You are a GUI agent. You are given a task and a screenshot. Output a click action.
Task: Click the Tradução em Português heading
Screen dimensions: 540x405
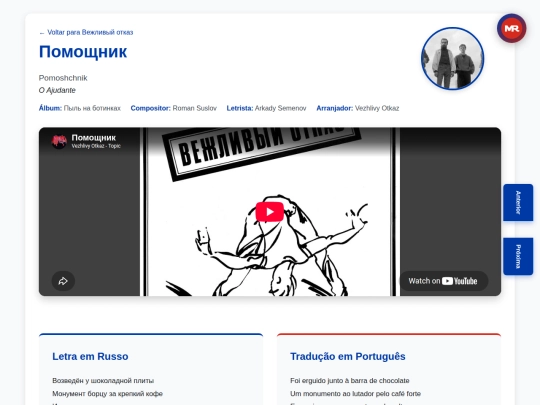[348, 356]
